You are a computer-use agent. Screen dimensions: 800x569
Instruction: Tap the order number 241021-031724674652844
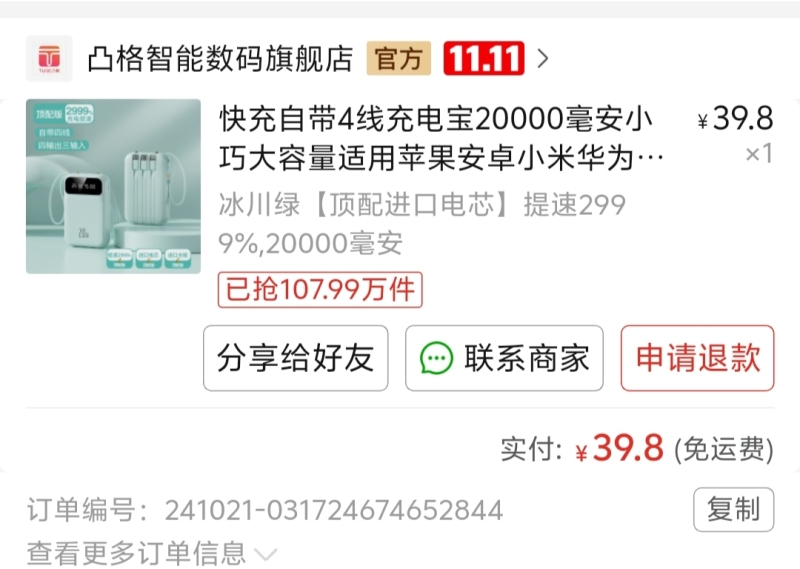[334, 510]
